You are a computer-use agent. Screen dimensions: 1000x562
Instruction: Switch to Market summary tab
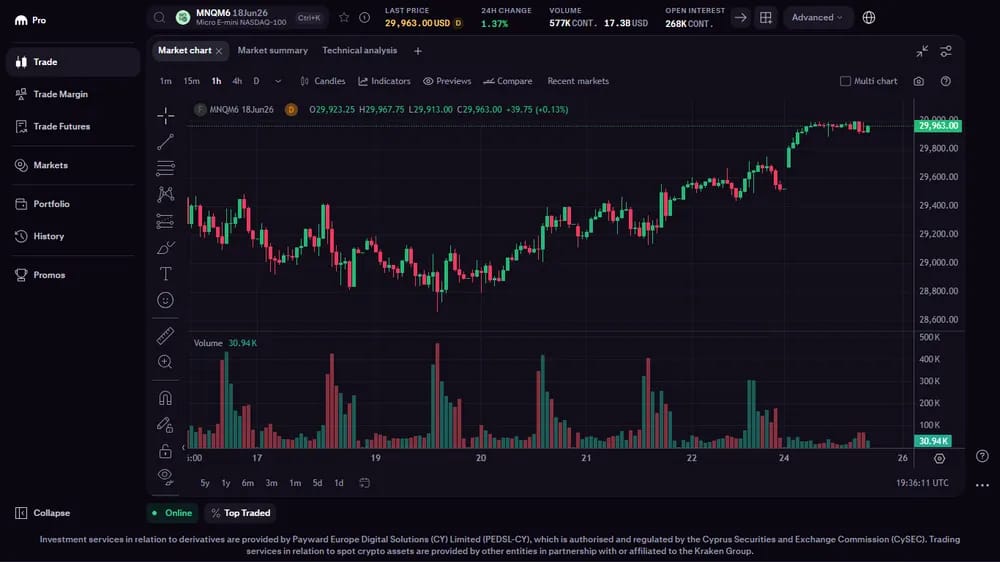click(272, 50)
